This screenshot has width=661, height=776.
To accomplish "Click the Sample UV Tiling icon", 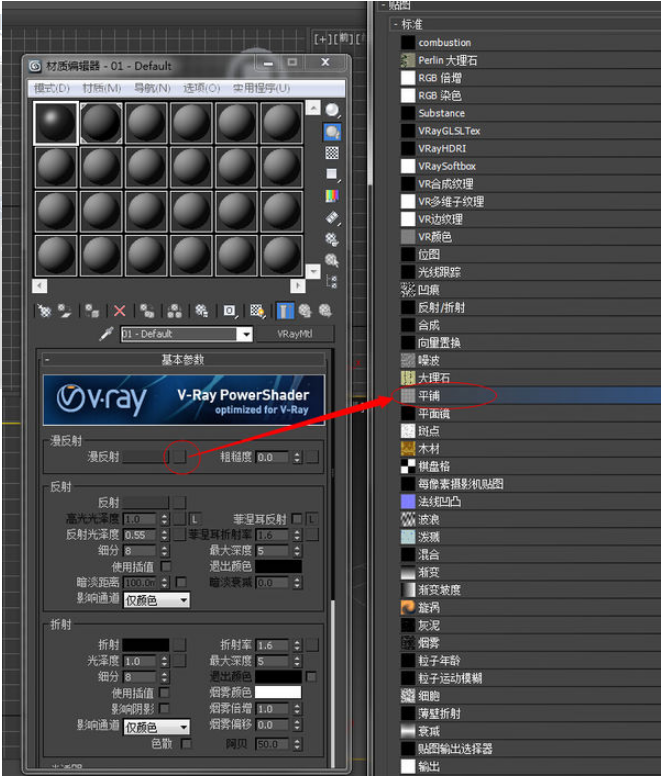I will pyautogui.click(x=332, y=174).
